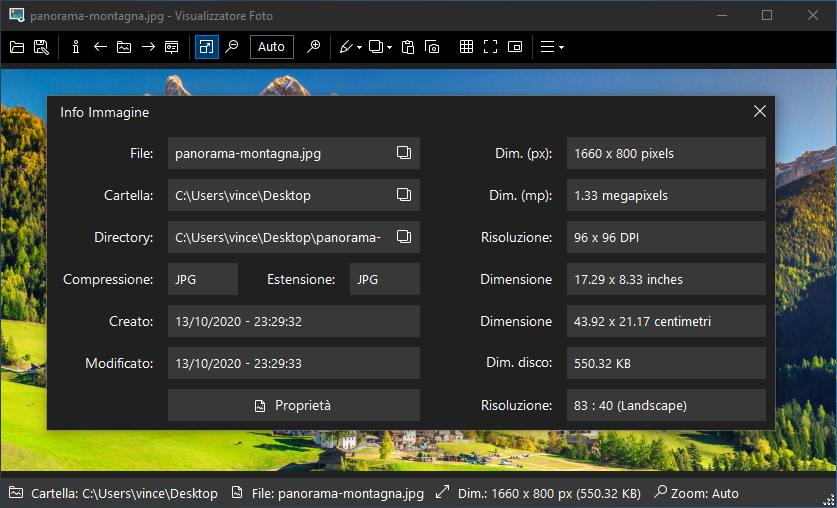The width and height of the screenshot is (837, 508).
Task: Zoom in using the plus magnifier icon
Action: tap(313, 47)
